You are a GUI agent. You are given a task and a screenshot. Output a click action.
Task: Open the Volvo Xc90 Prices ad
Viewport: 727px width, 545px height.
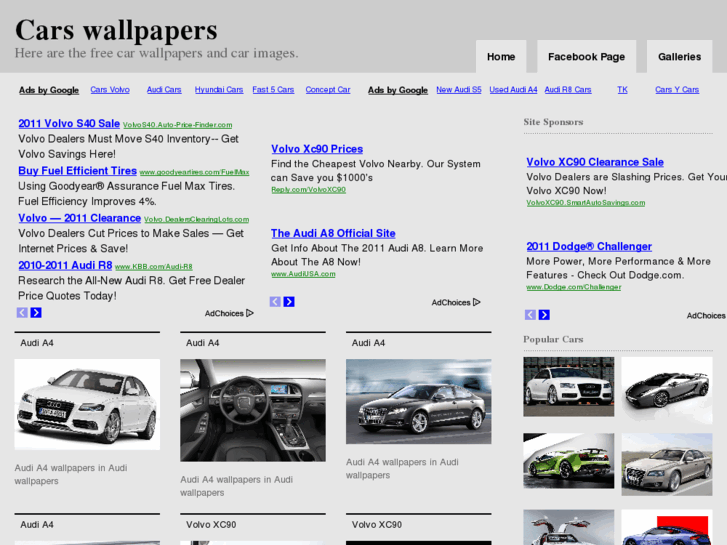tap(317, 149)
